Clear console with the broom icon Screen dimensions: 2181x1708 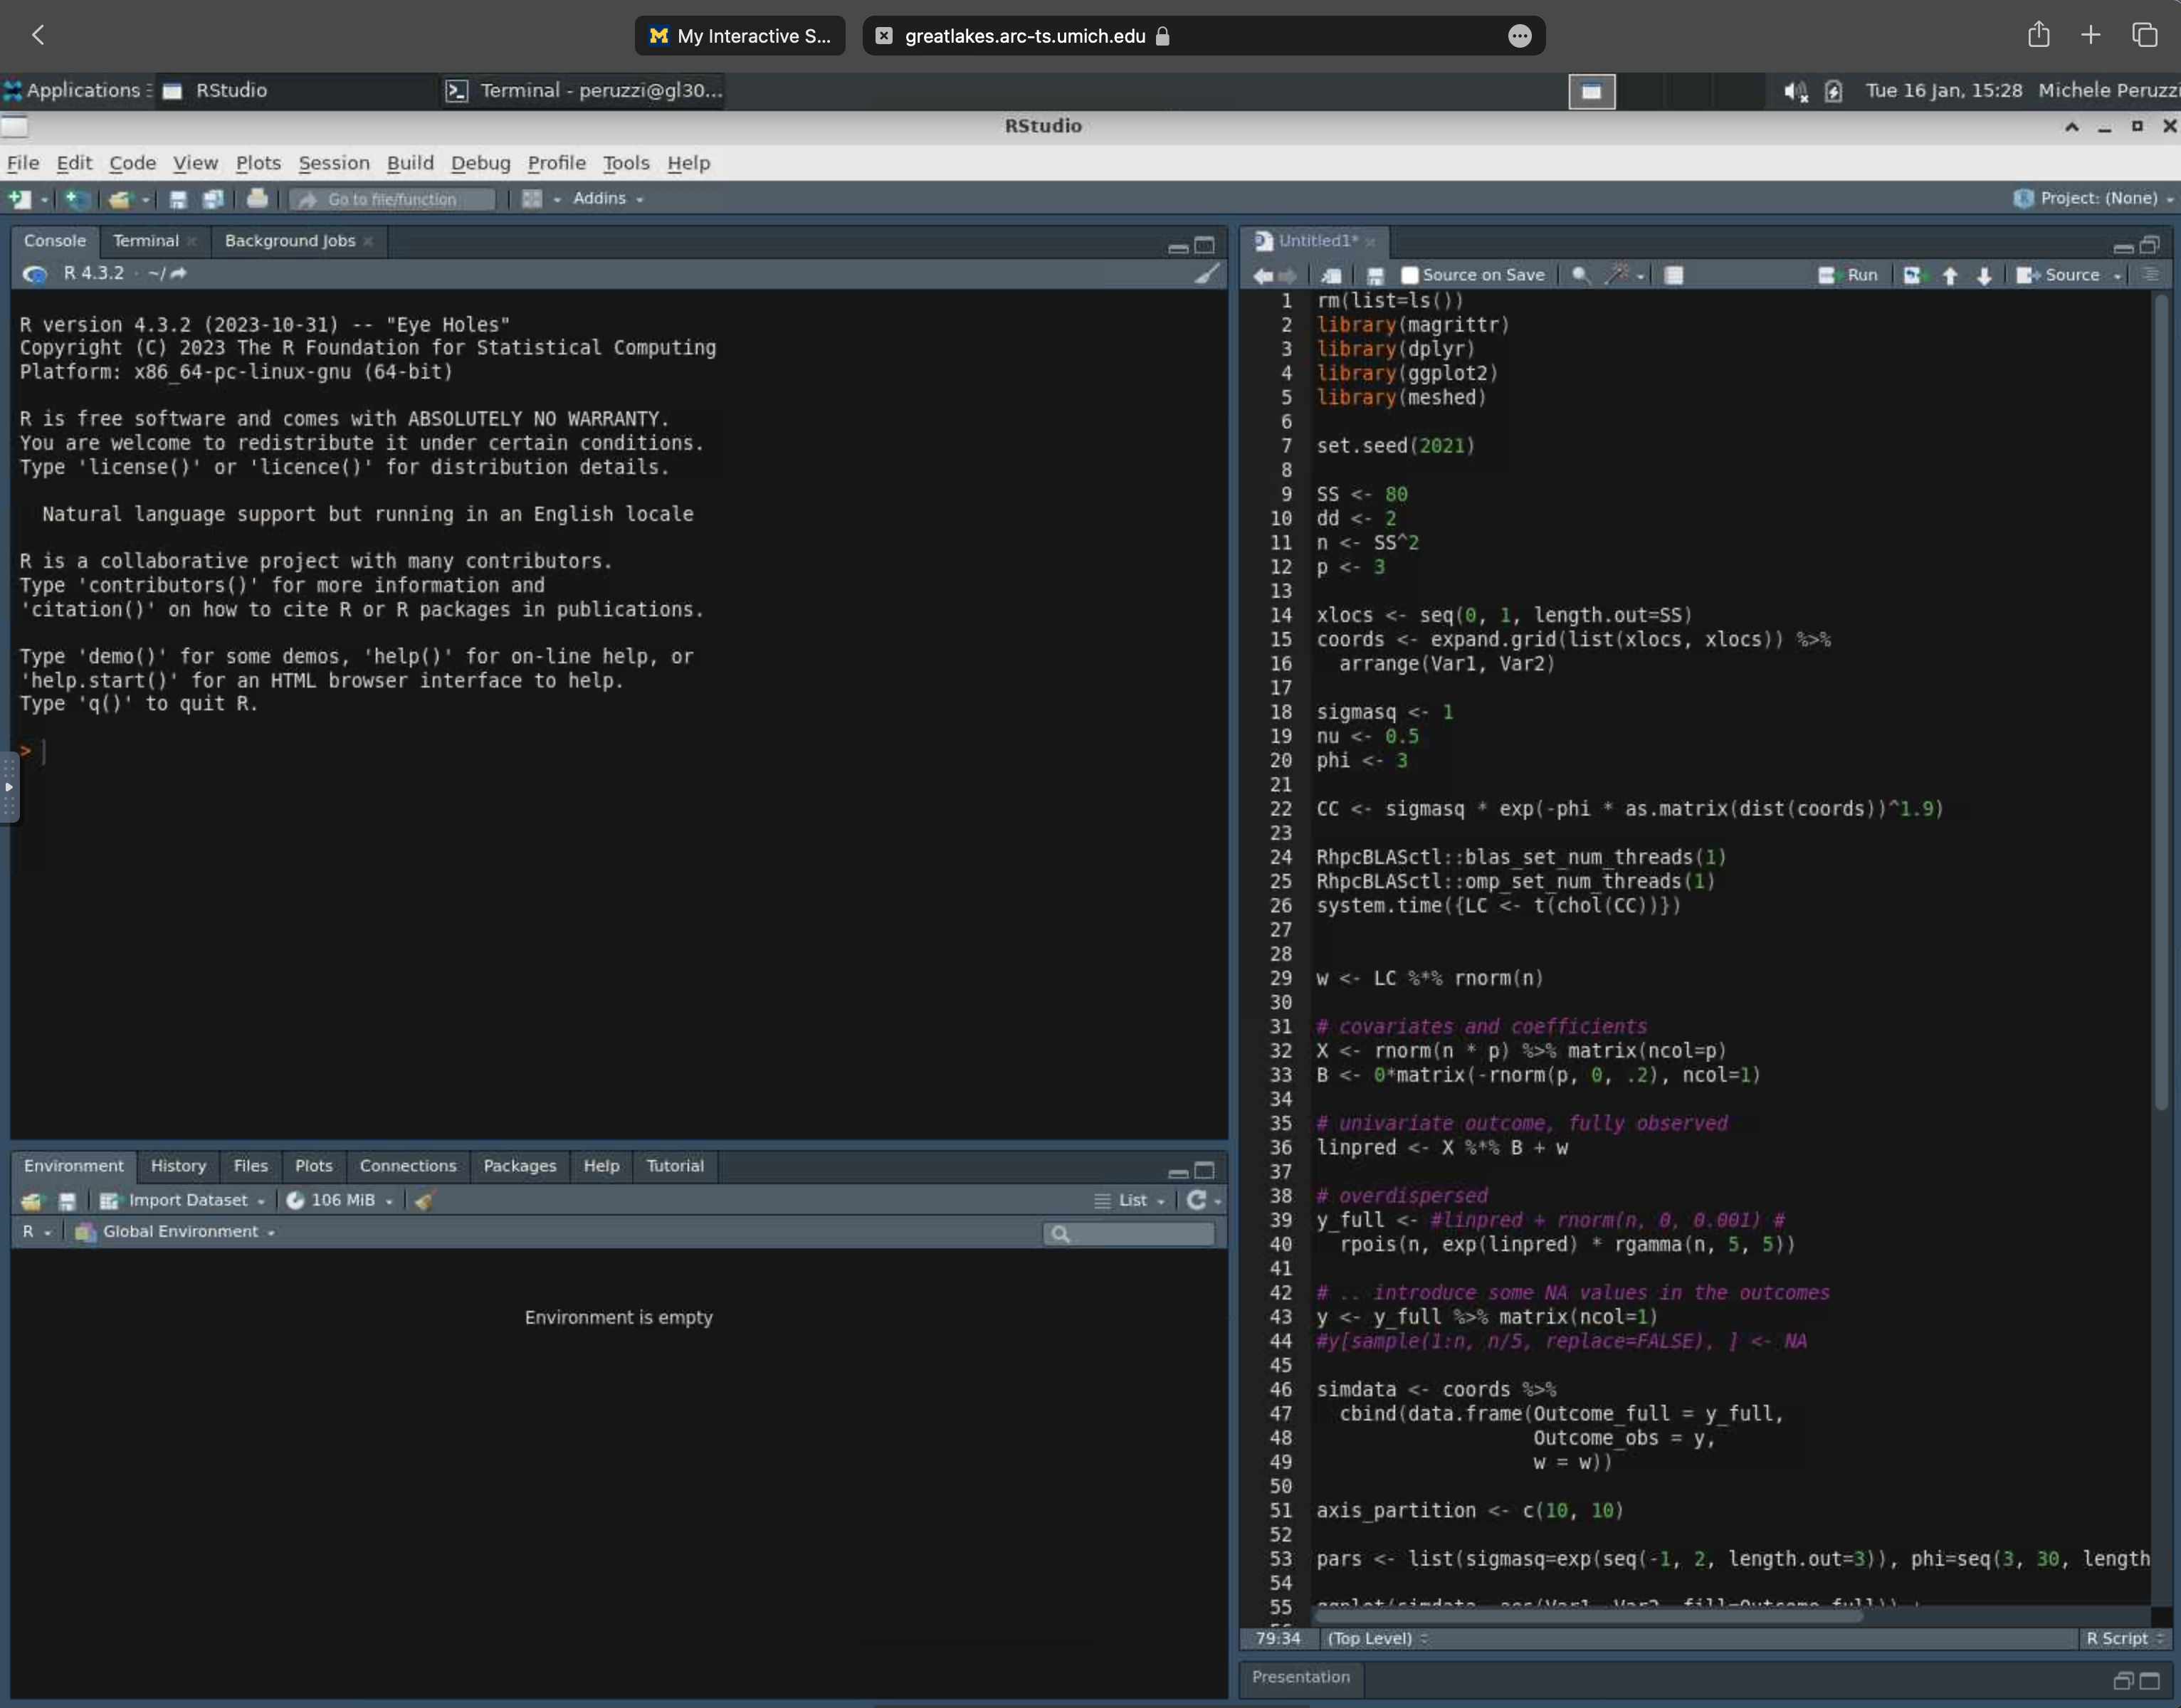click(1208, 273)
